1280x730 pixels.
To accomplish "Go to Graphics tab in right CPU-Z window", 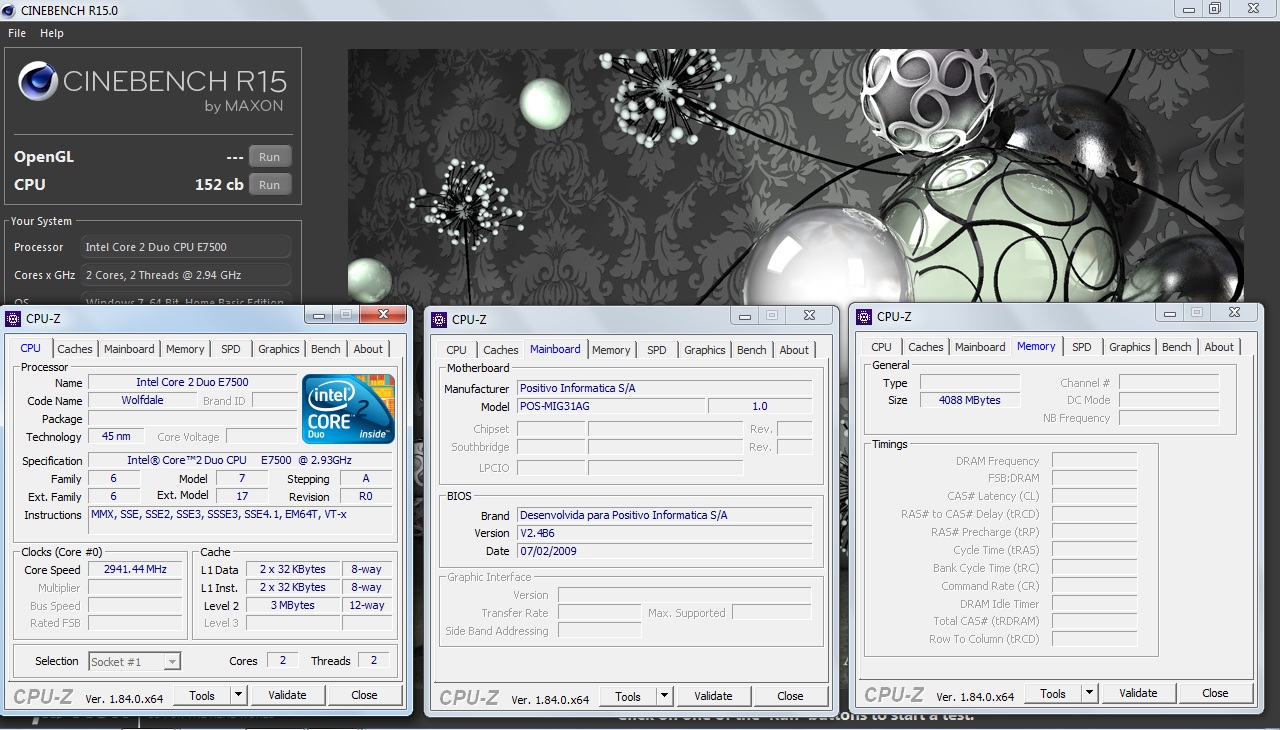I will coord(1130,347).
